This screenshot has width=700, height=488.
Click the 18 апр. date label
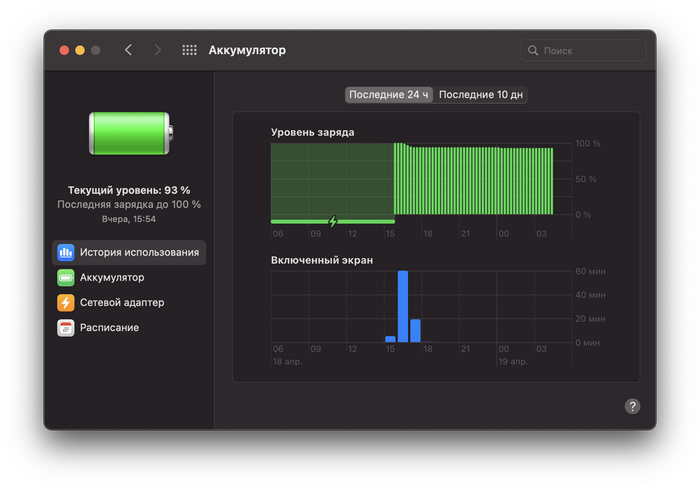pos(288,362)
